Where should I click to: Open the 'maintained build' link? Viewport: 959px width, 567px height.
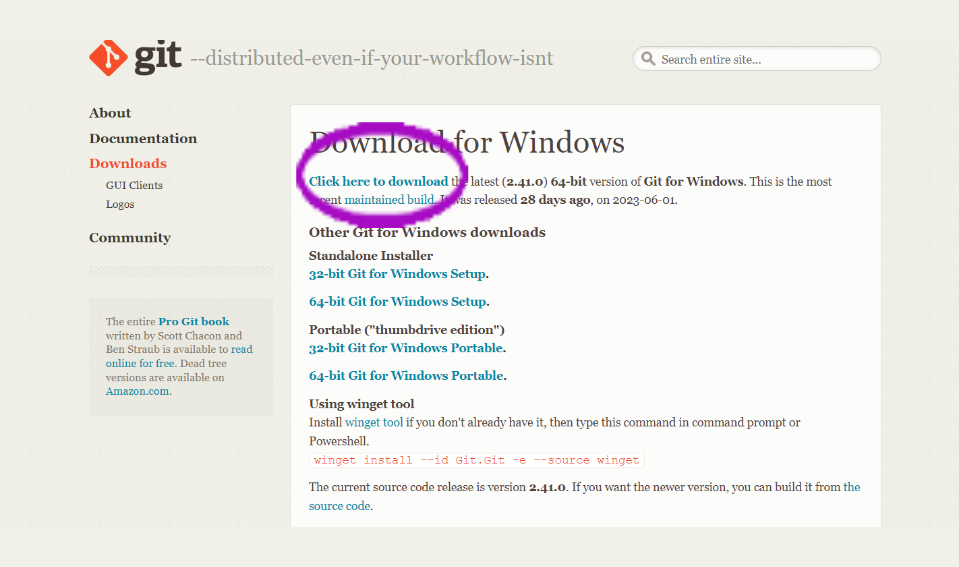pos(389,200)
